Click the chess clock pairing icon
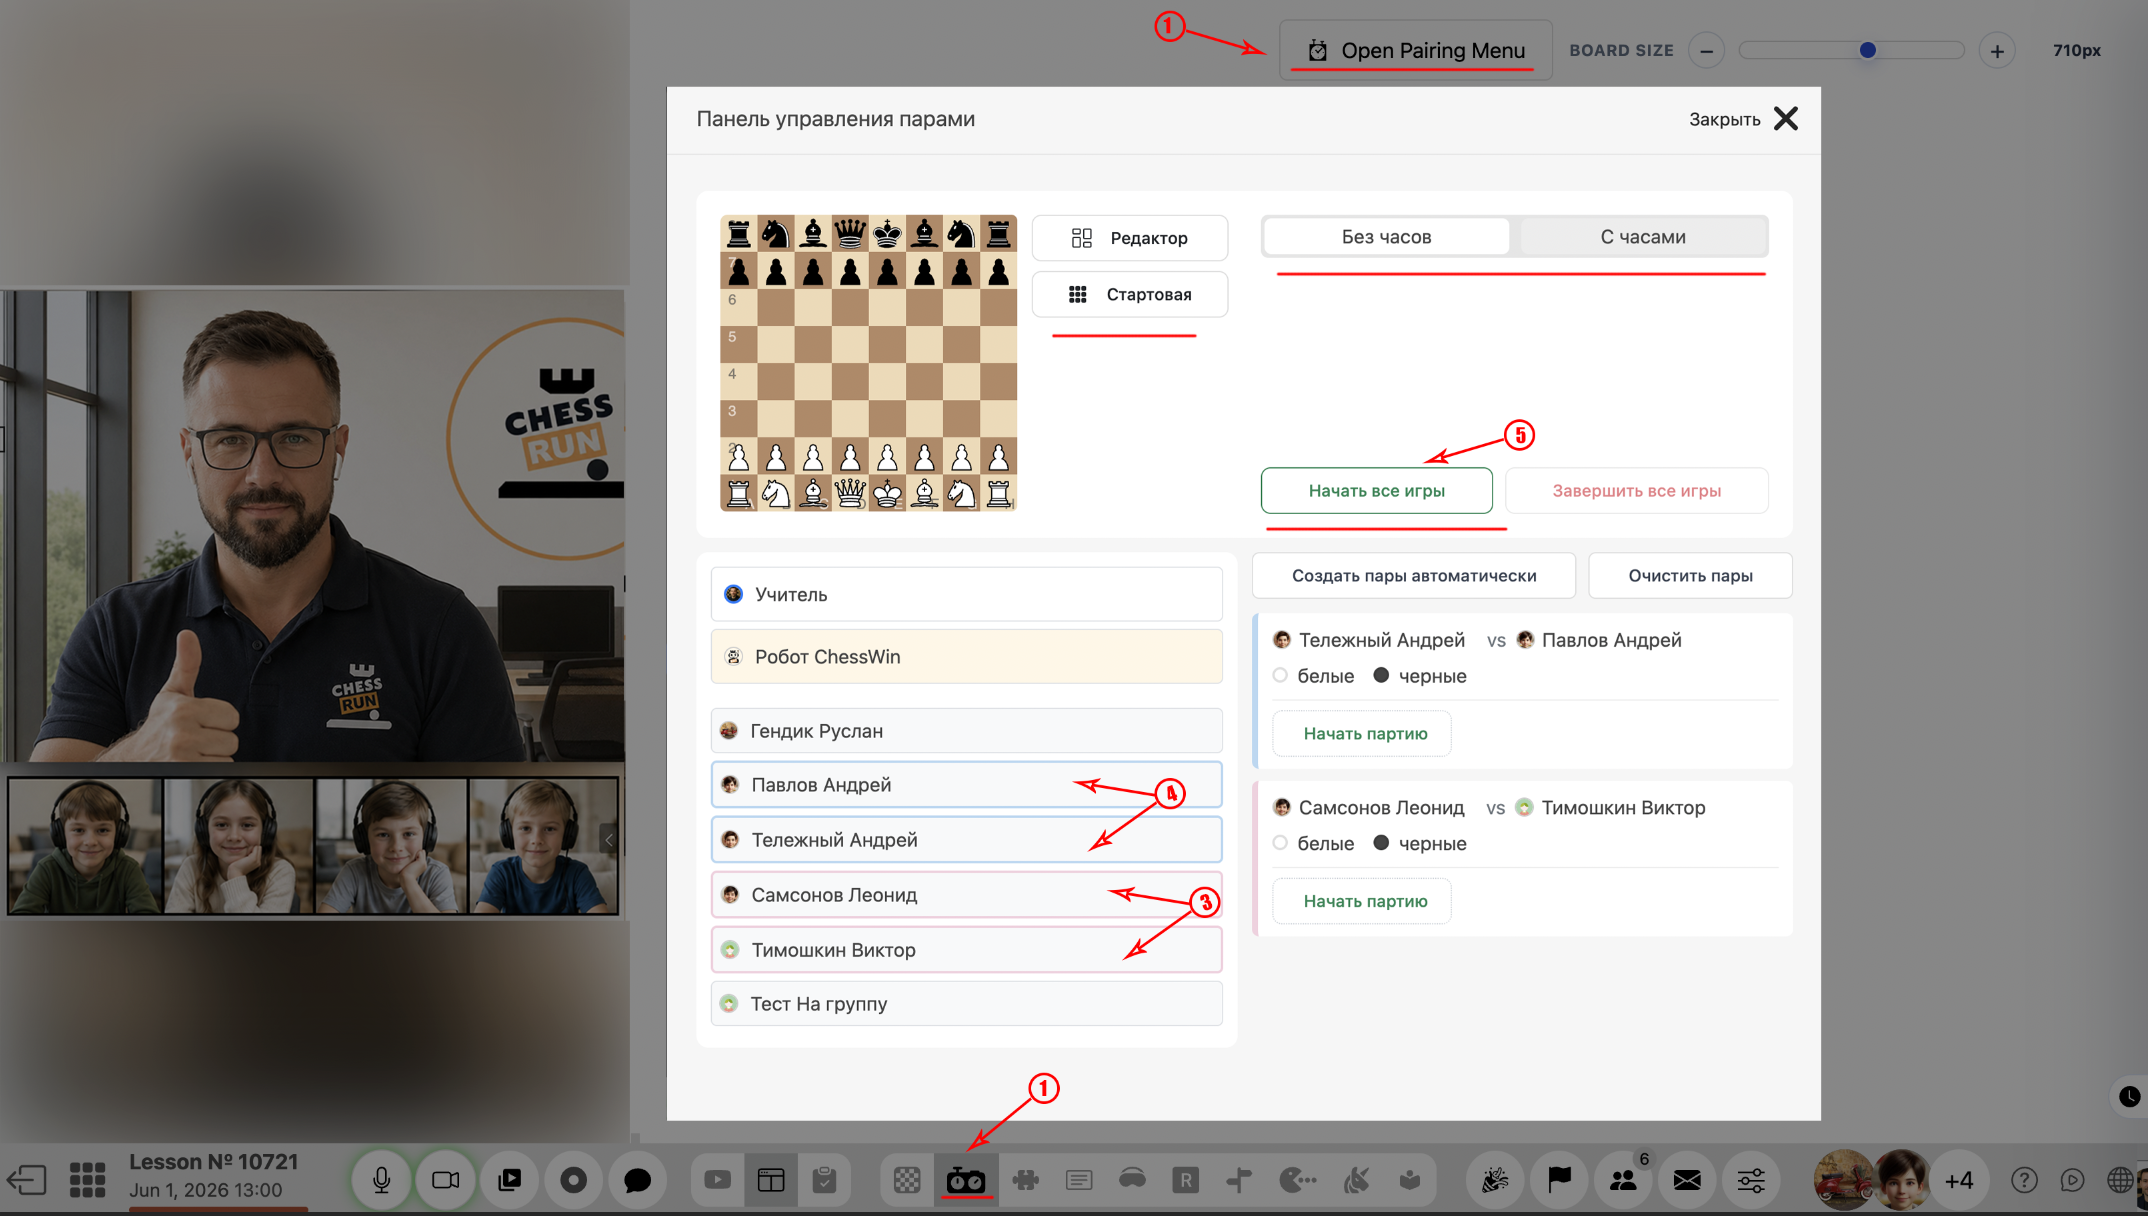 [966, 1180]
